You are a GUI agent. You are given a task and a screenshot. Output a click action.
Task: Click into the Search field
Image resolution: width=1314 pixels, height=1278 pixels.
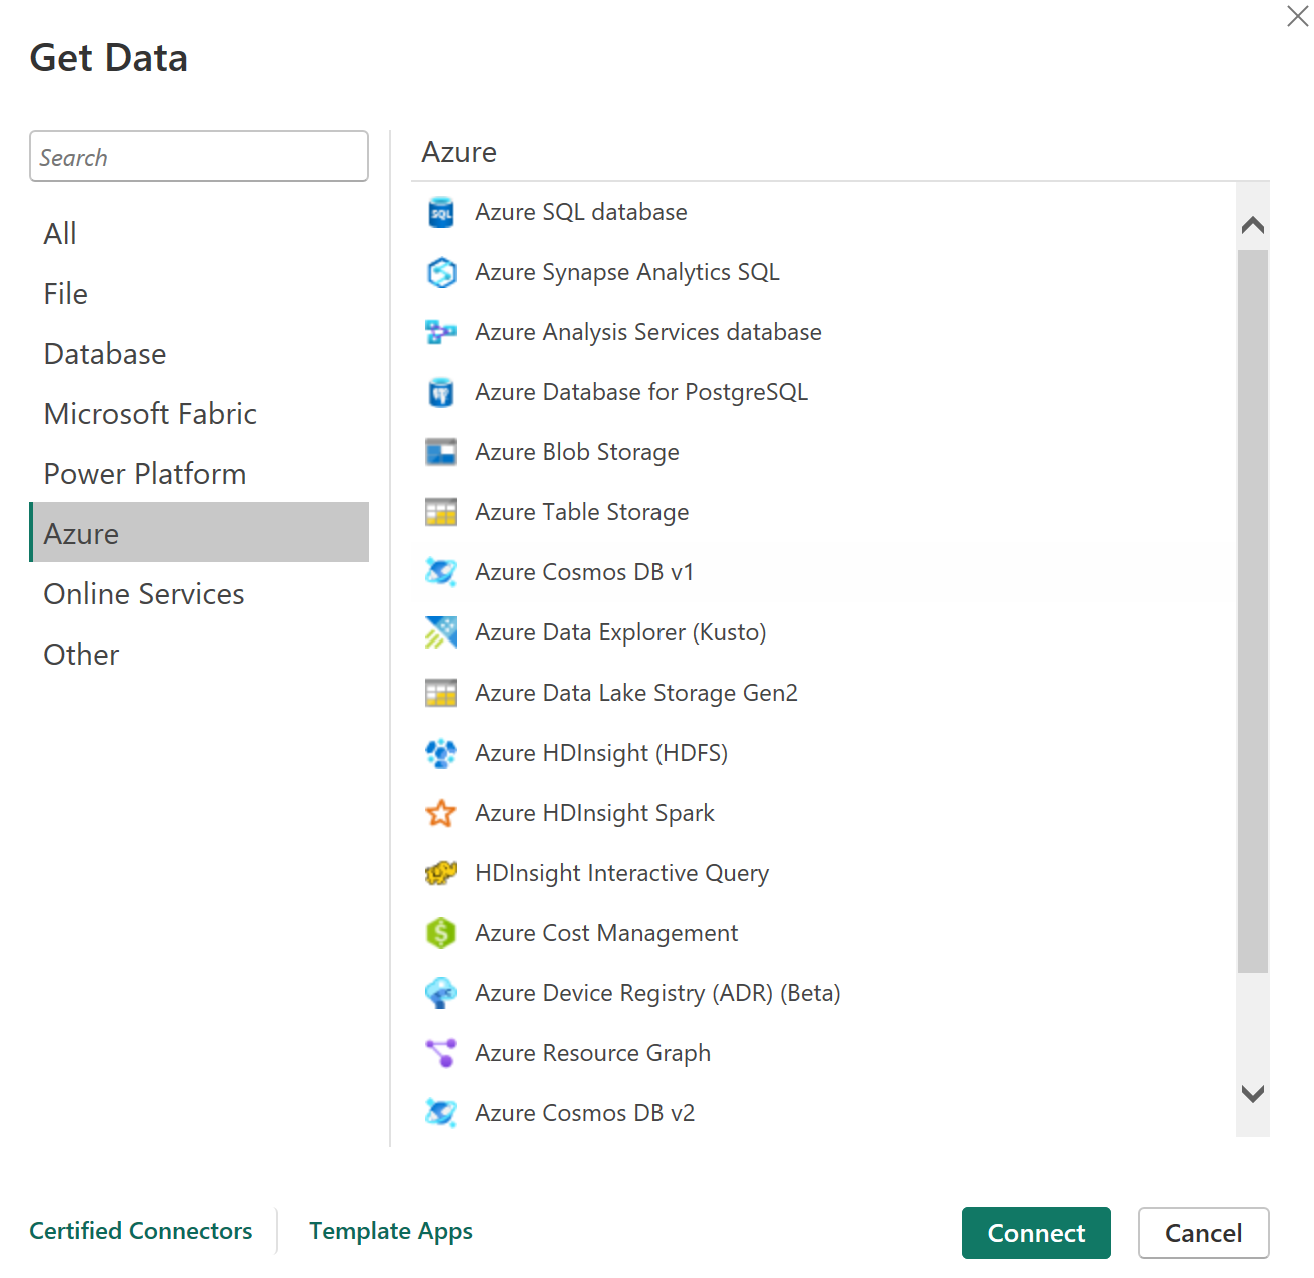click(x=199, y=156)
